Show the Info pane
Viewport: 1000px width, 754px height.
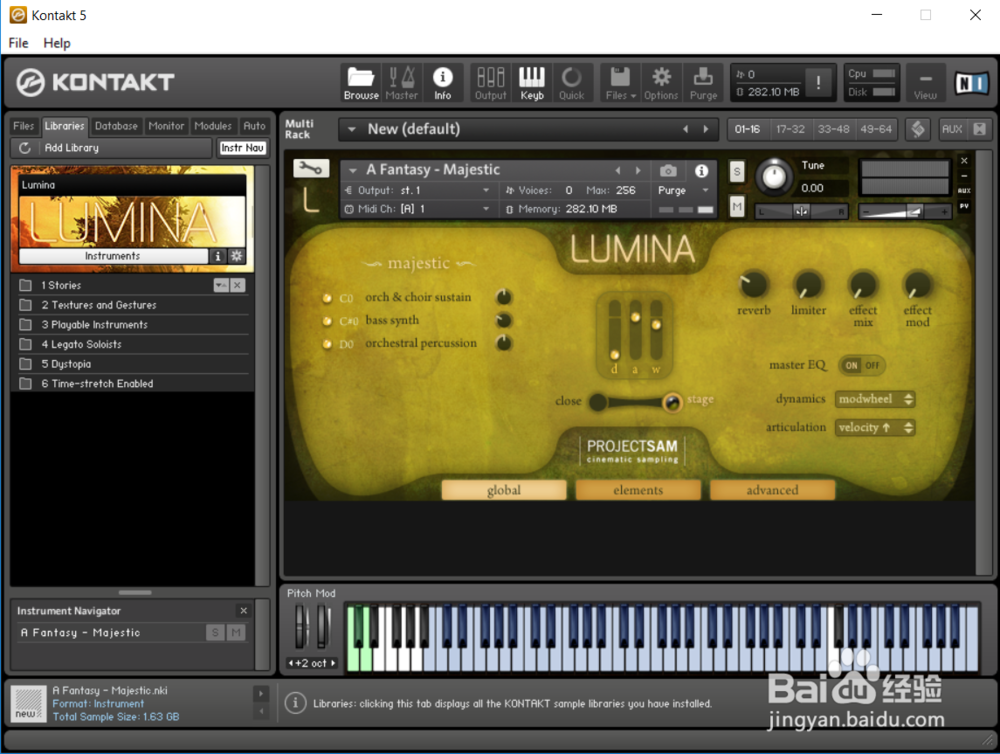pos(442,83)
